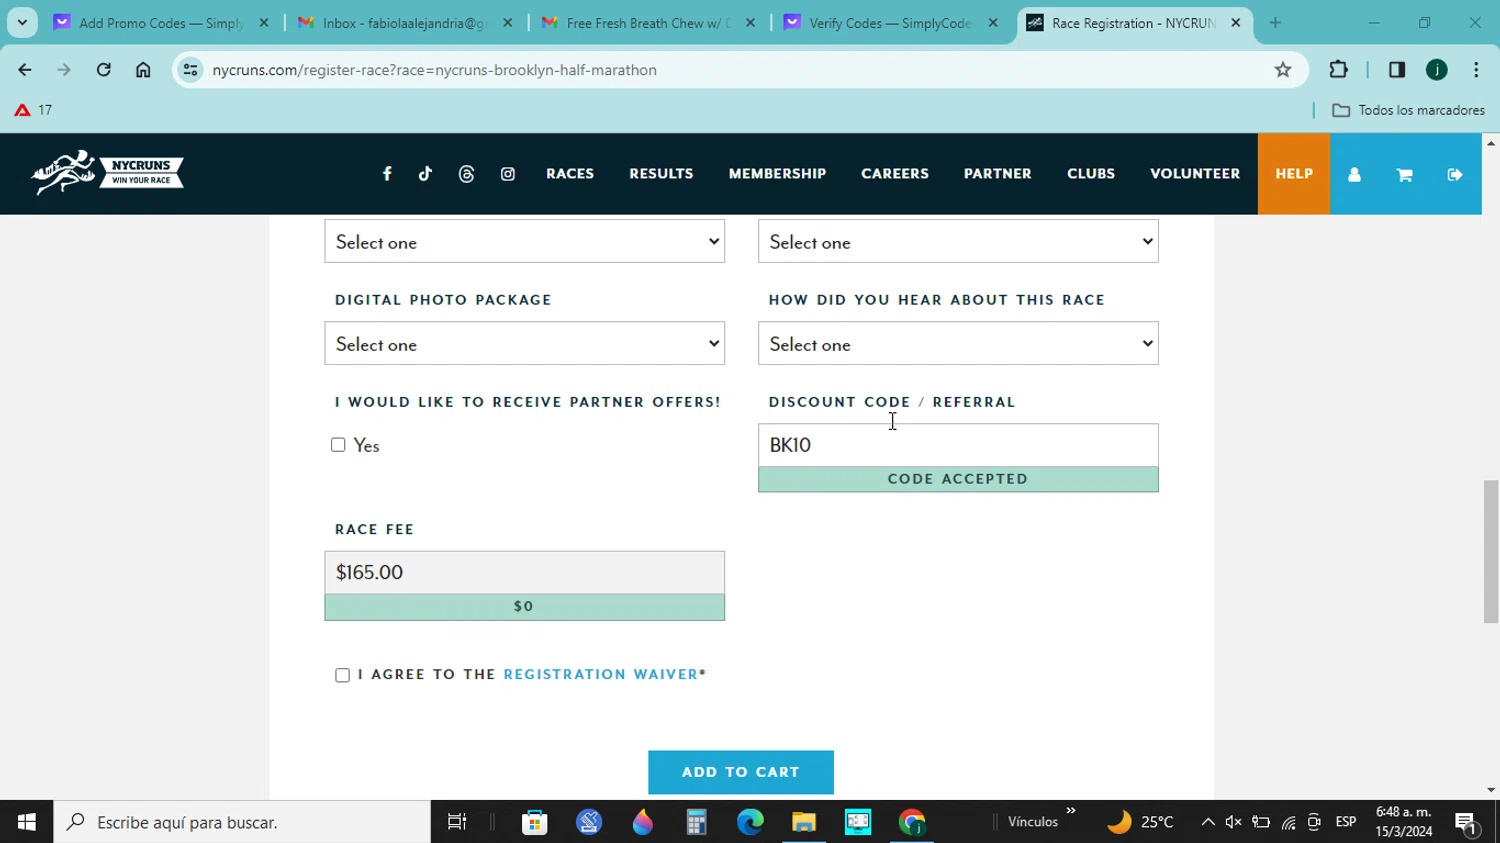Expand the Digital Photo Package dropdown

click(x=524, y=343)
